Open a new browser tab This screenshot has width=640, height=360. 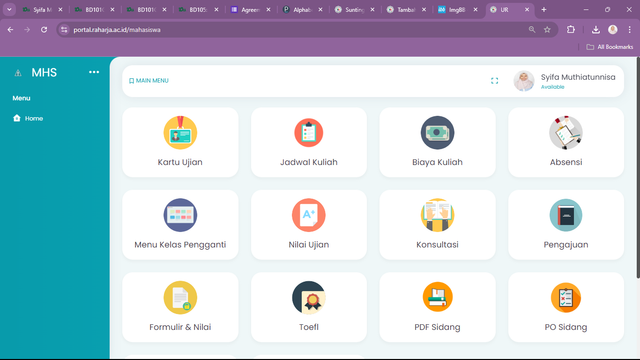point(544,9)
